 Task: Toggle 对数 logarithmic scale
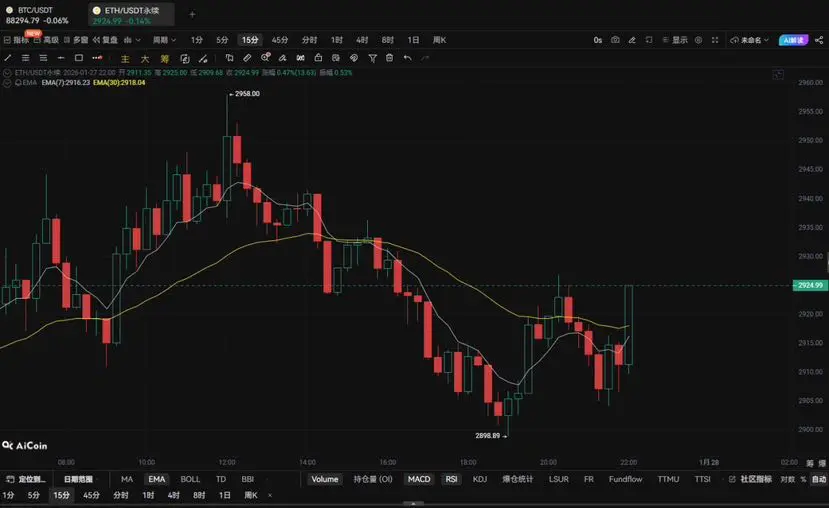788,479
